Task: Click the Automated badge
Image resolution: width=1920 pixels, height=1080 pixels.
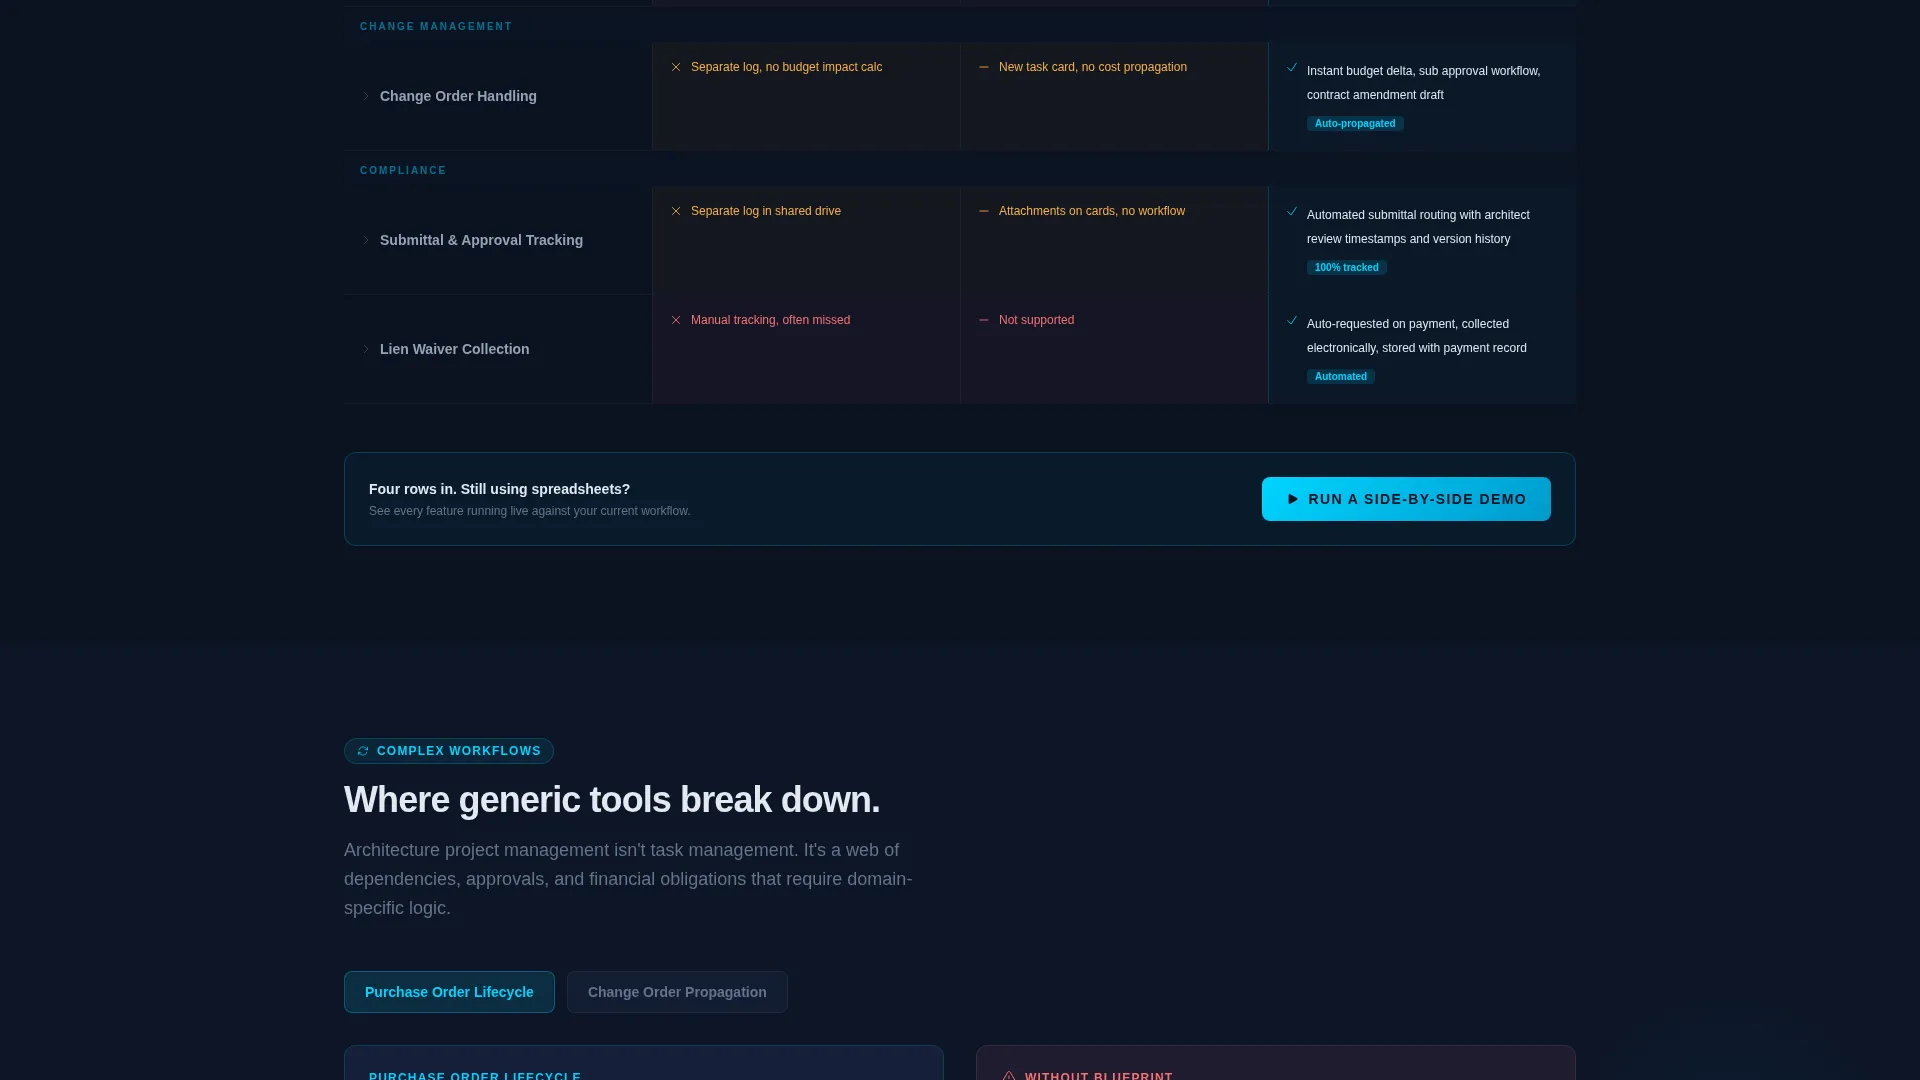Action: point(1340,377)
